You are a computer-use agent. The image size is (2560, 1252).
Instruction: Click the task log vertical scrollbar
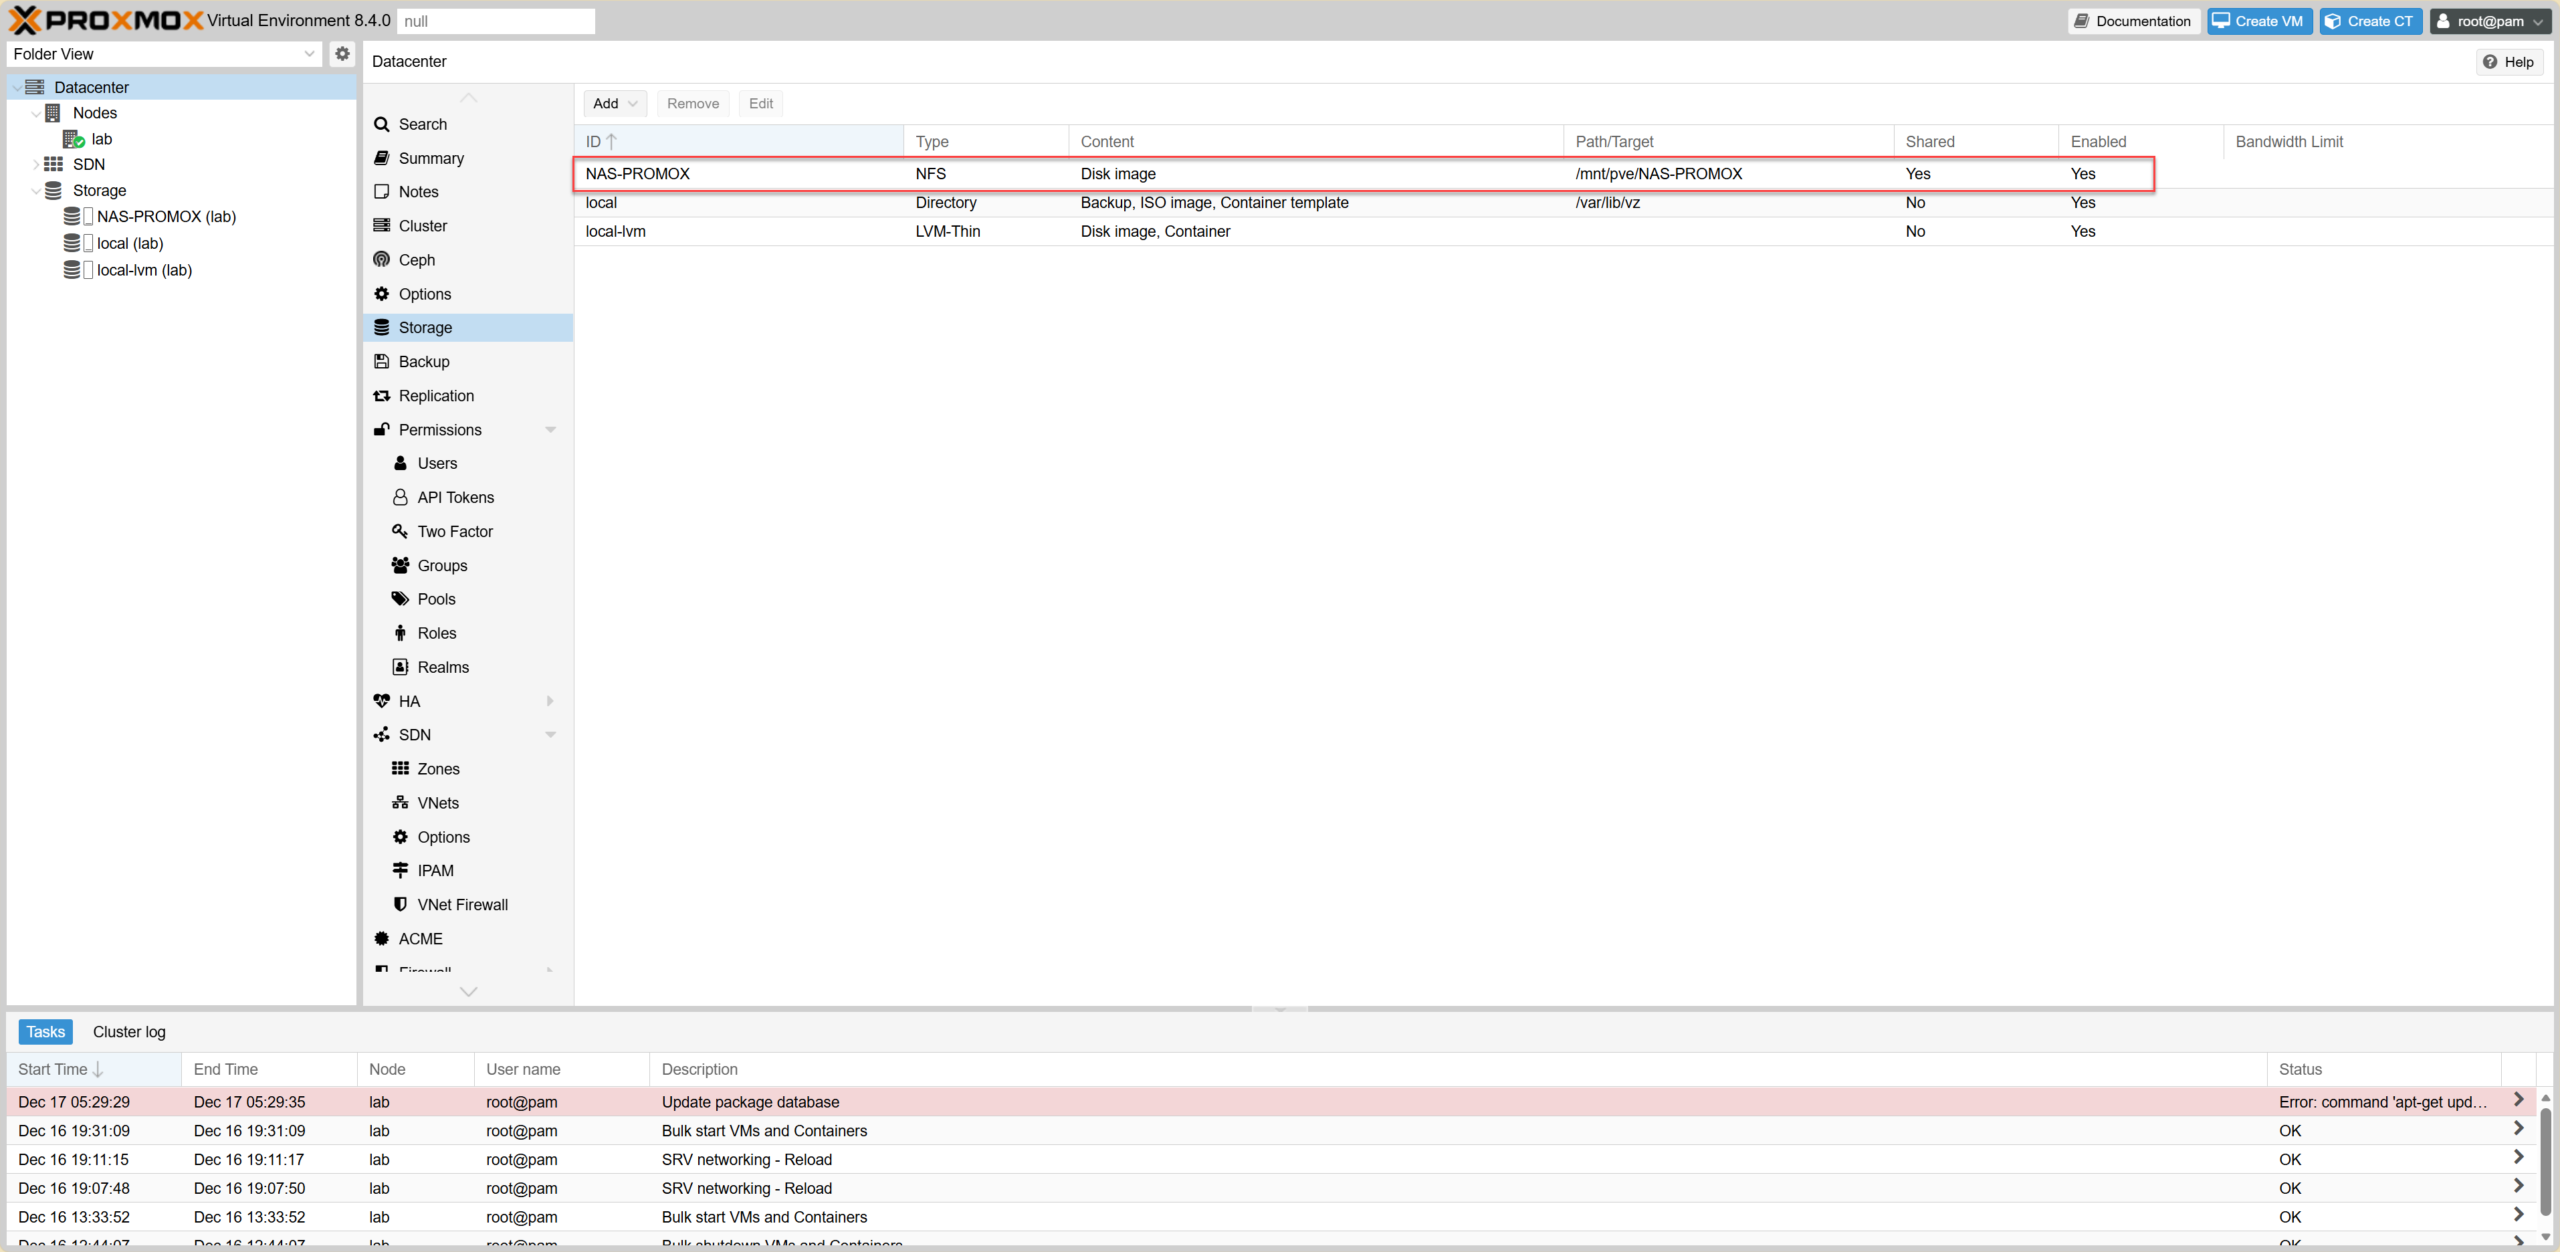pyautogui.click(x=2545, y=1160)
